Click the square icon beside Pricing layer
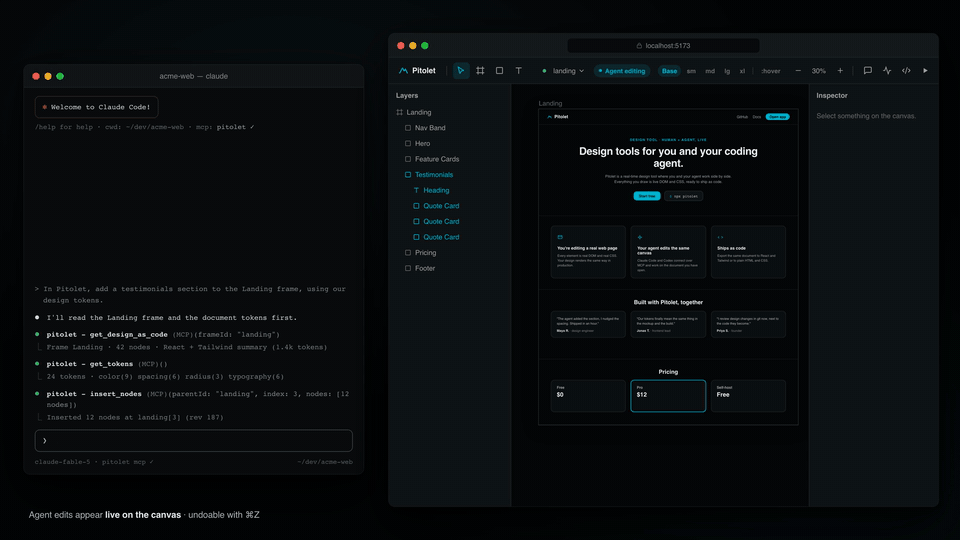Screen dimensions: 960x540 408,252
